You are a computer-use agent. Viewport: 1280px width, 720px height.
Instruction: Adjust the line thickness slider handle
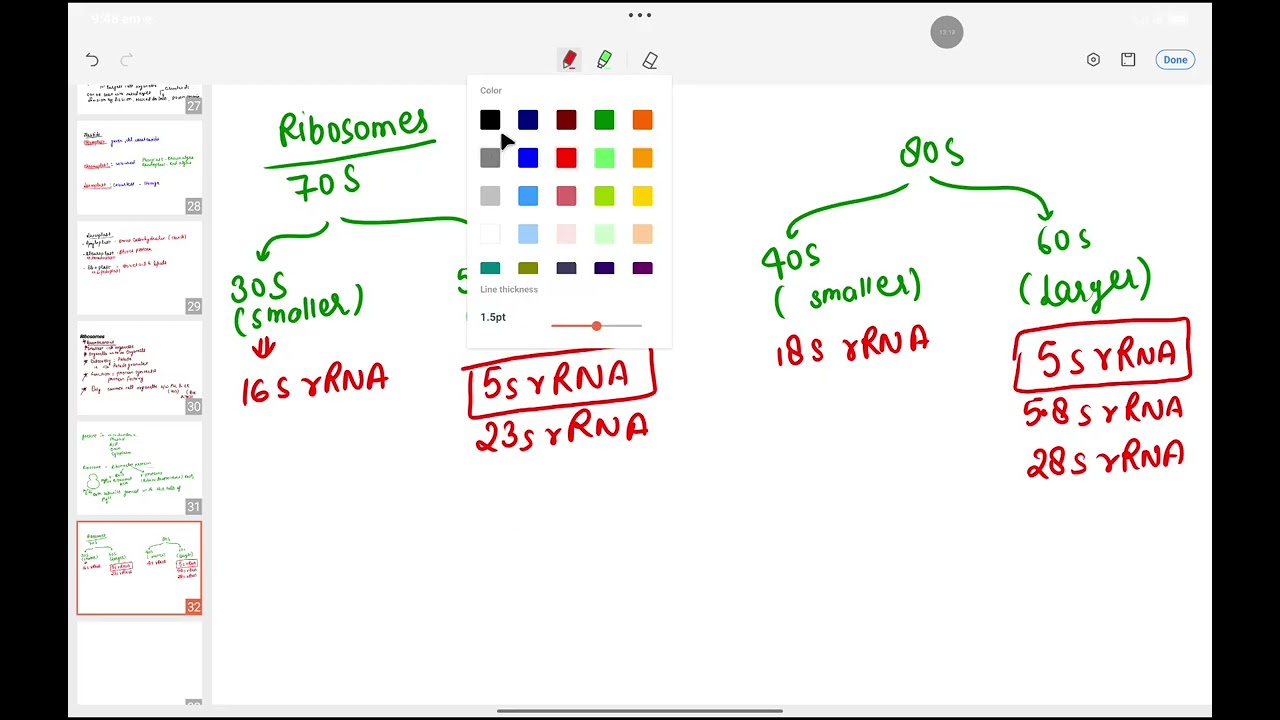596,326
